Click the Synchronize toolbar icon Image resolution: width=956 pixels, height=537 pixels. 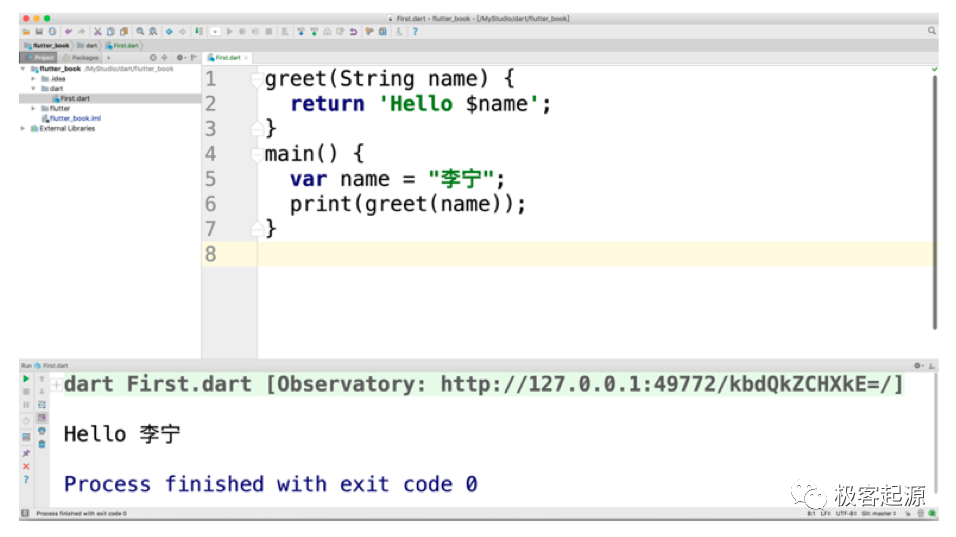tap(52, 32)
